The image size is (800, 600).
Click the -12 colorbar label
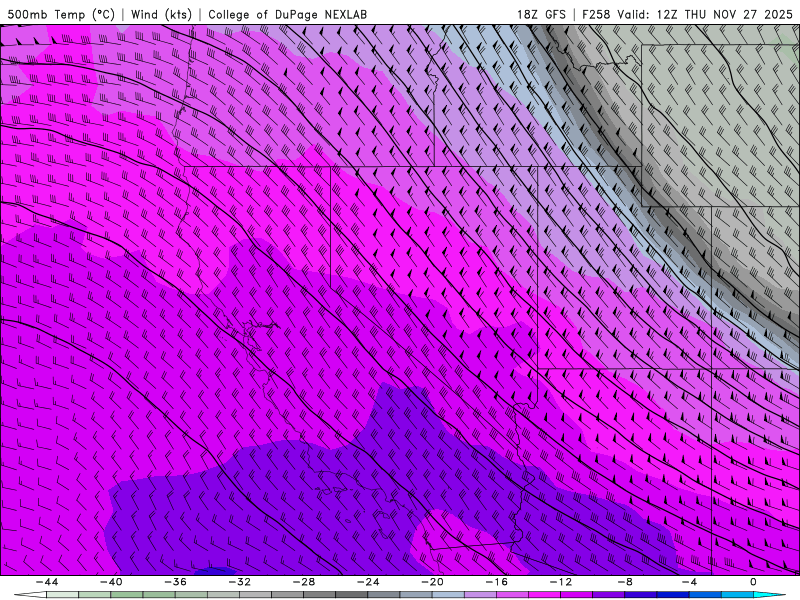[x=561, y=582]
